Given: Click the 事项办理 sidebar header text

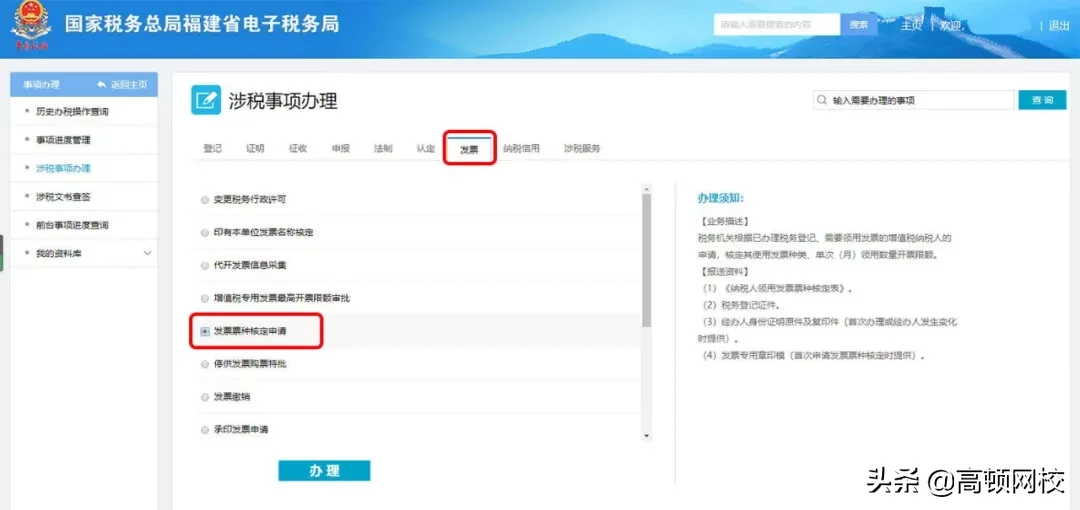Looking at the screenshot, I should pyautogui.click(x=41, y=85).
